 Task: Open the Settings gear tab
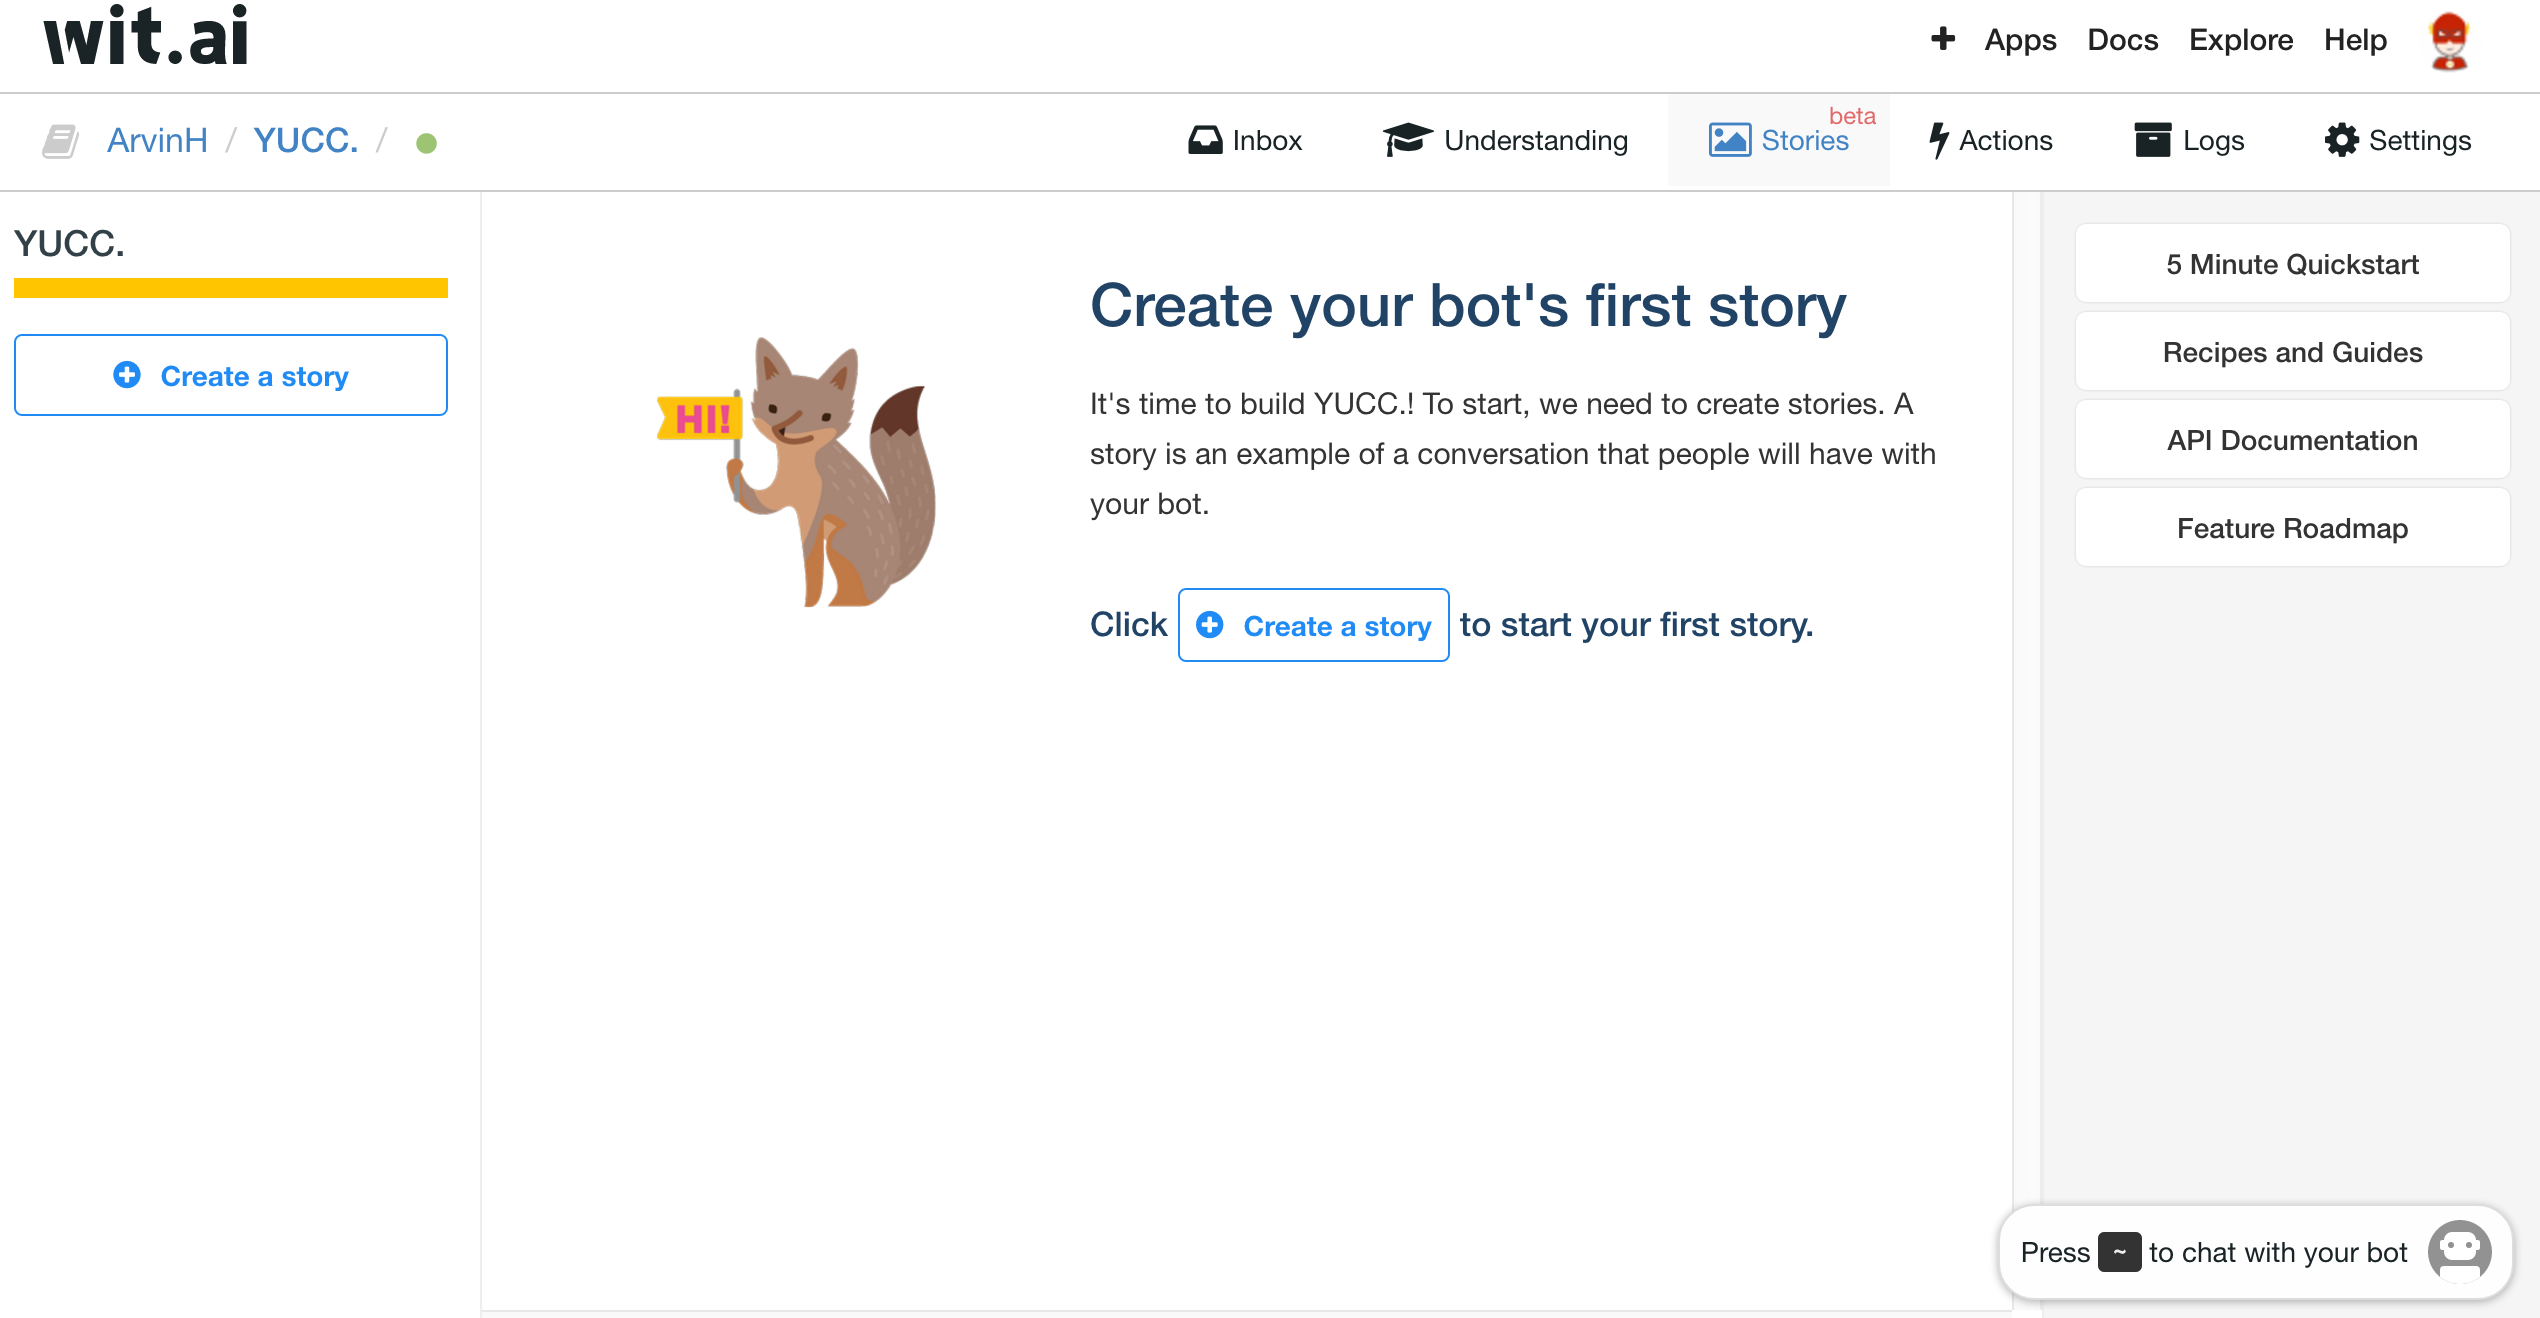(x=2397, y=140)
